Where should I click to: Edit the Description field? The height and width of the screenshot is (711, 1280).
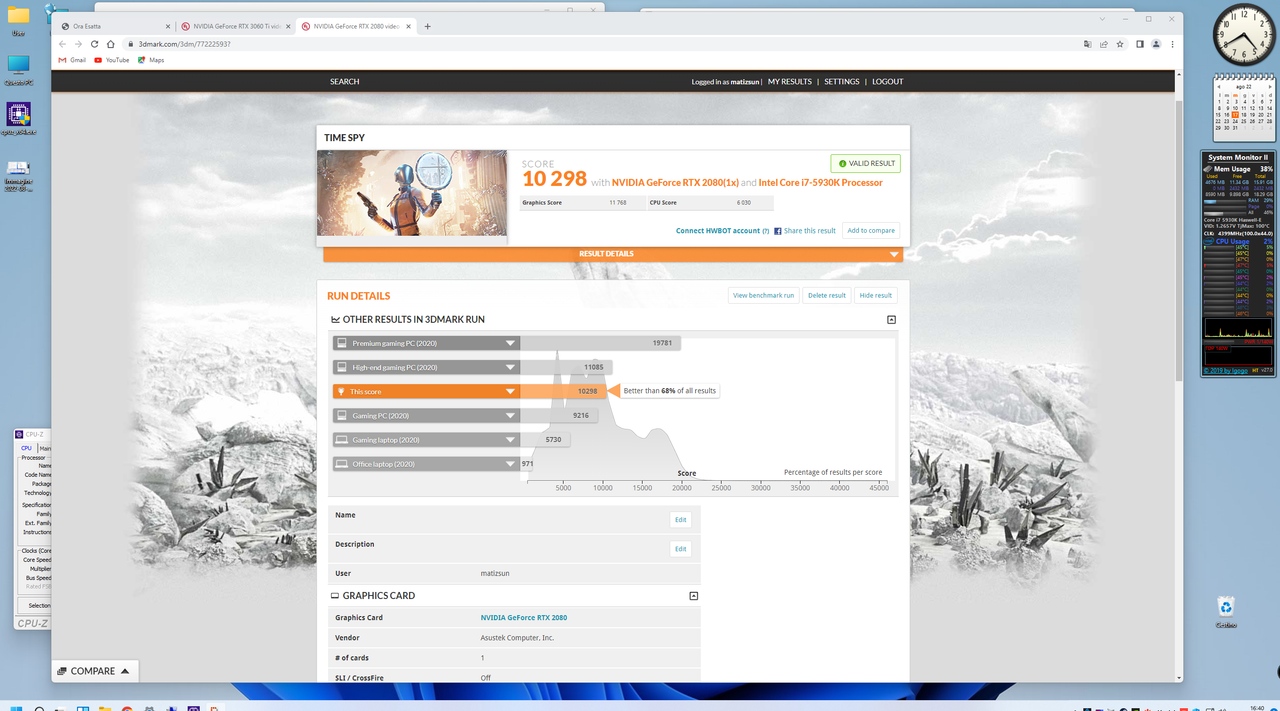click(x=680, y=548)
